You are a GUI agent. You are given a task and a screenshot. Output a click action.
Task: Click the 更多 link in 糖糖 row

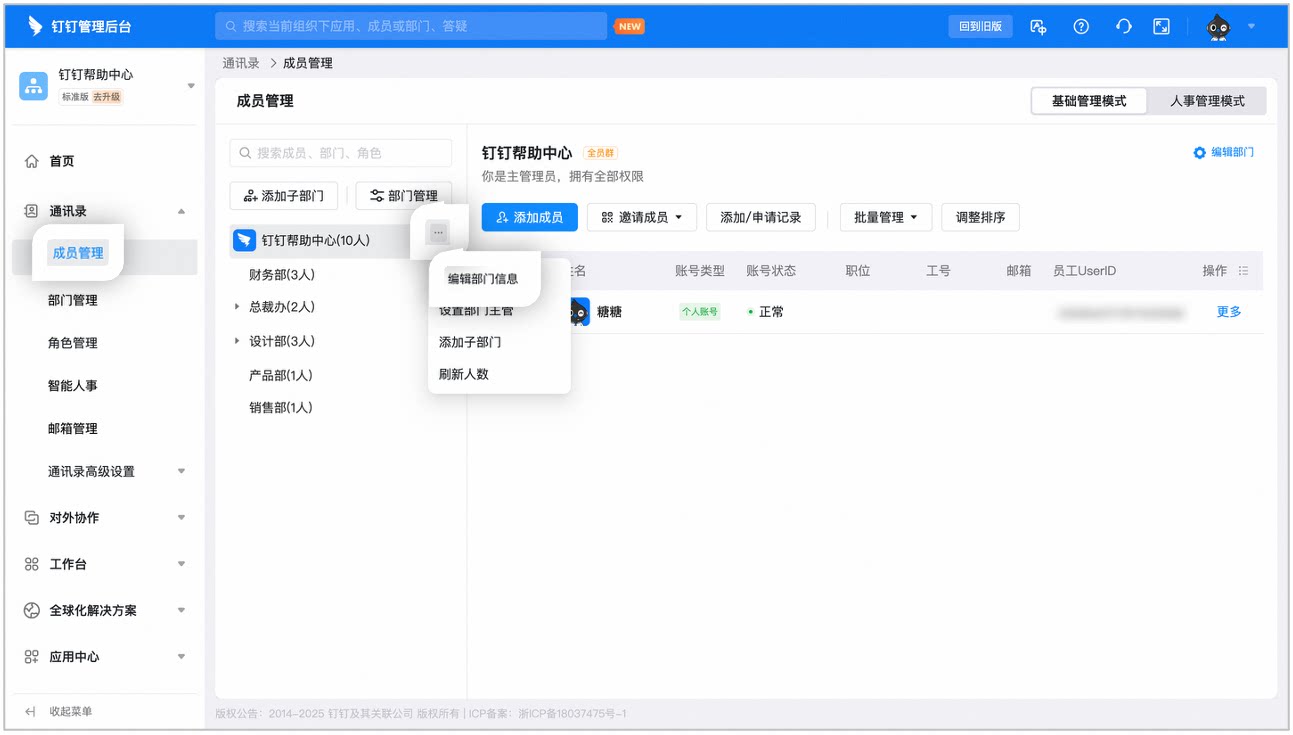1229,312
